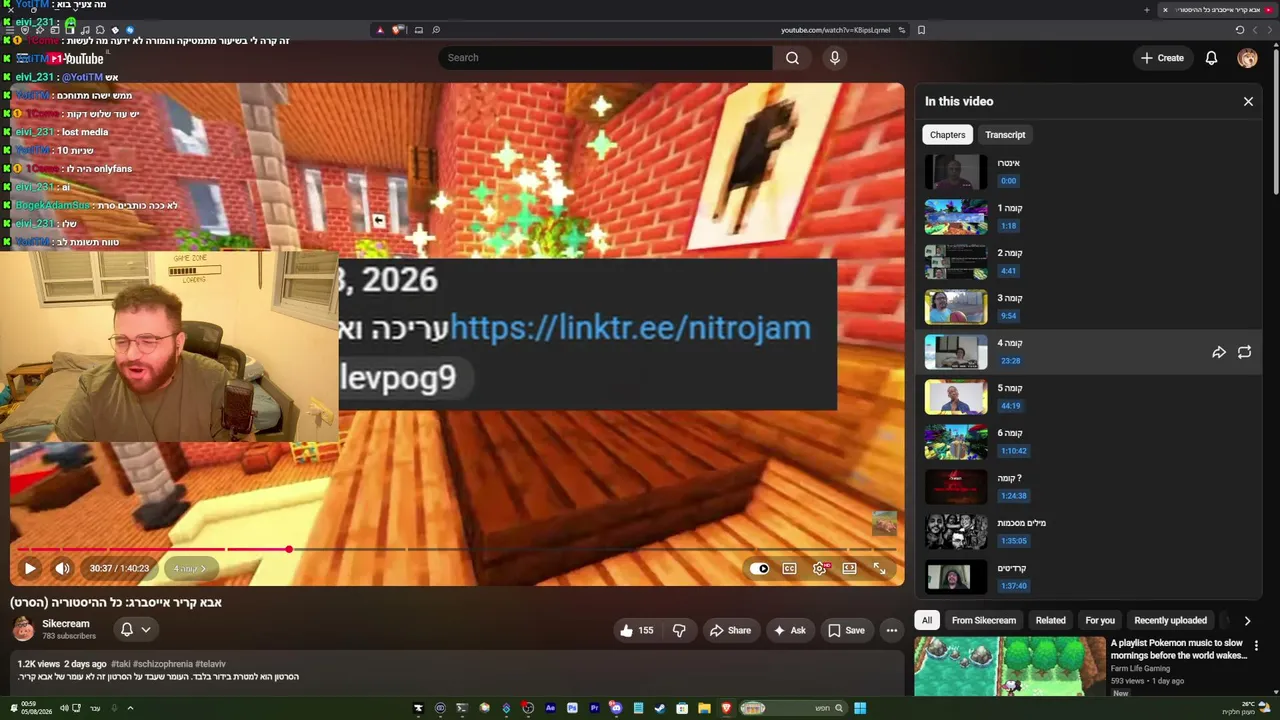Image resolution: width=1280 pixels, height=720 pixels.
Task: Open options for the Pokemon music video
Action: click(1256, 646)
